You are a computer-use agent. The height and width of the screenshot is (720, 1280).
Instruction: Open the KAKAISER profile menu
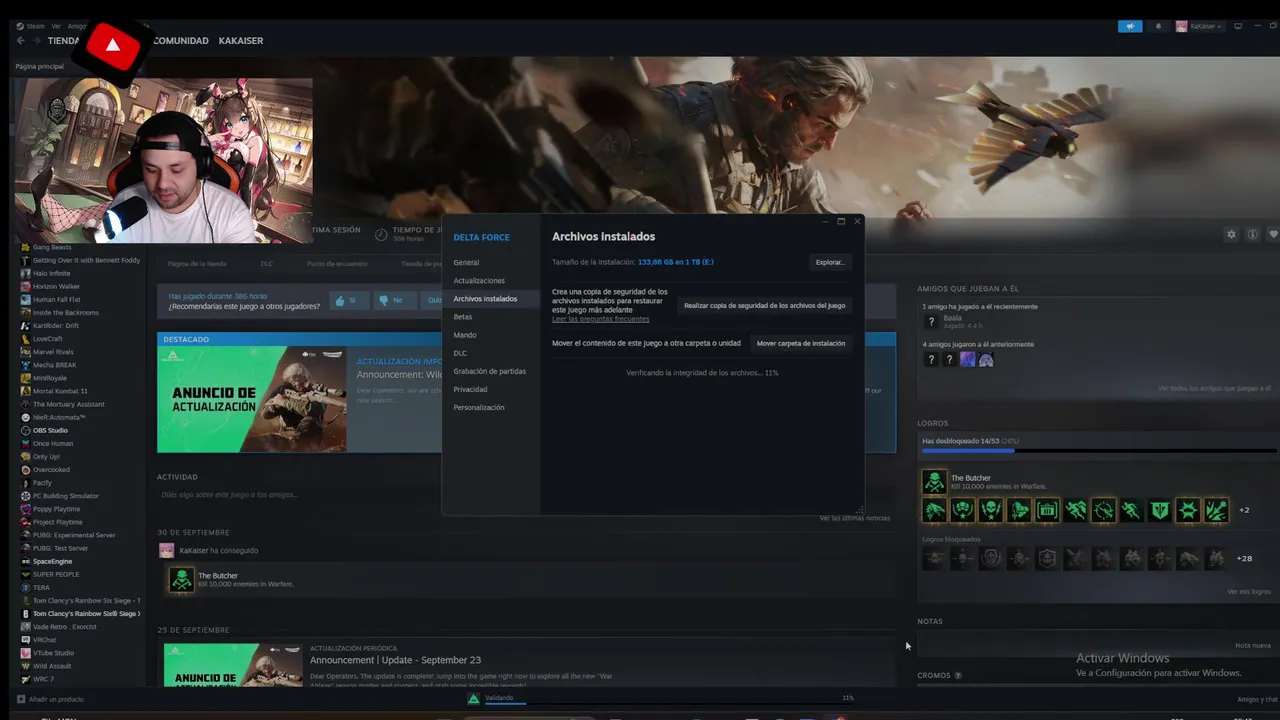tap(241, 41)
